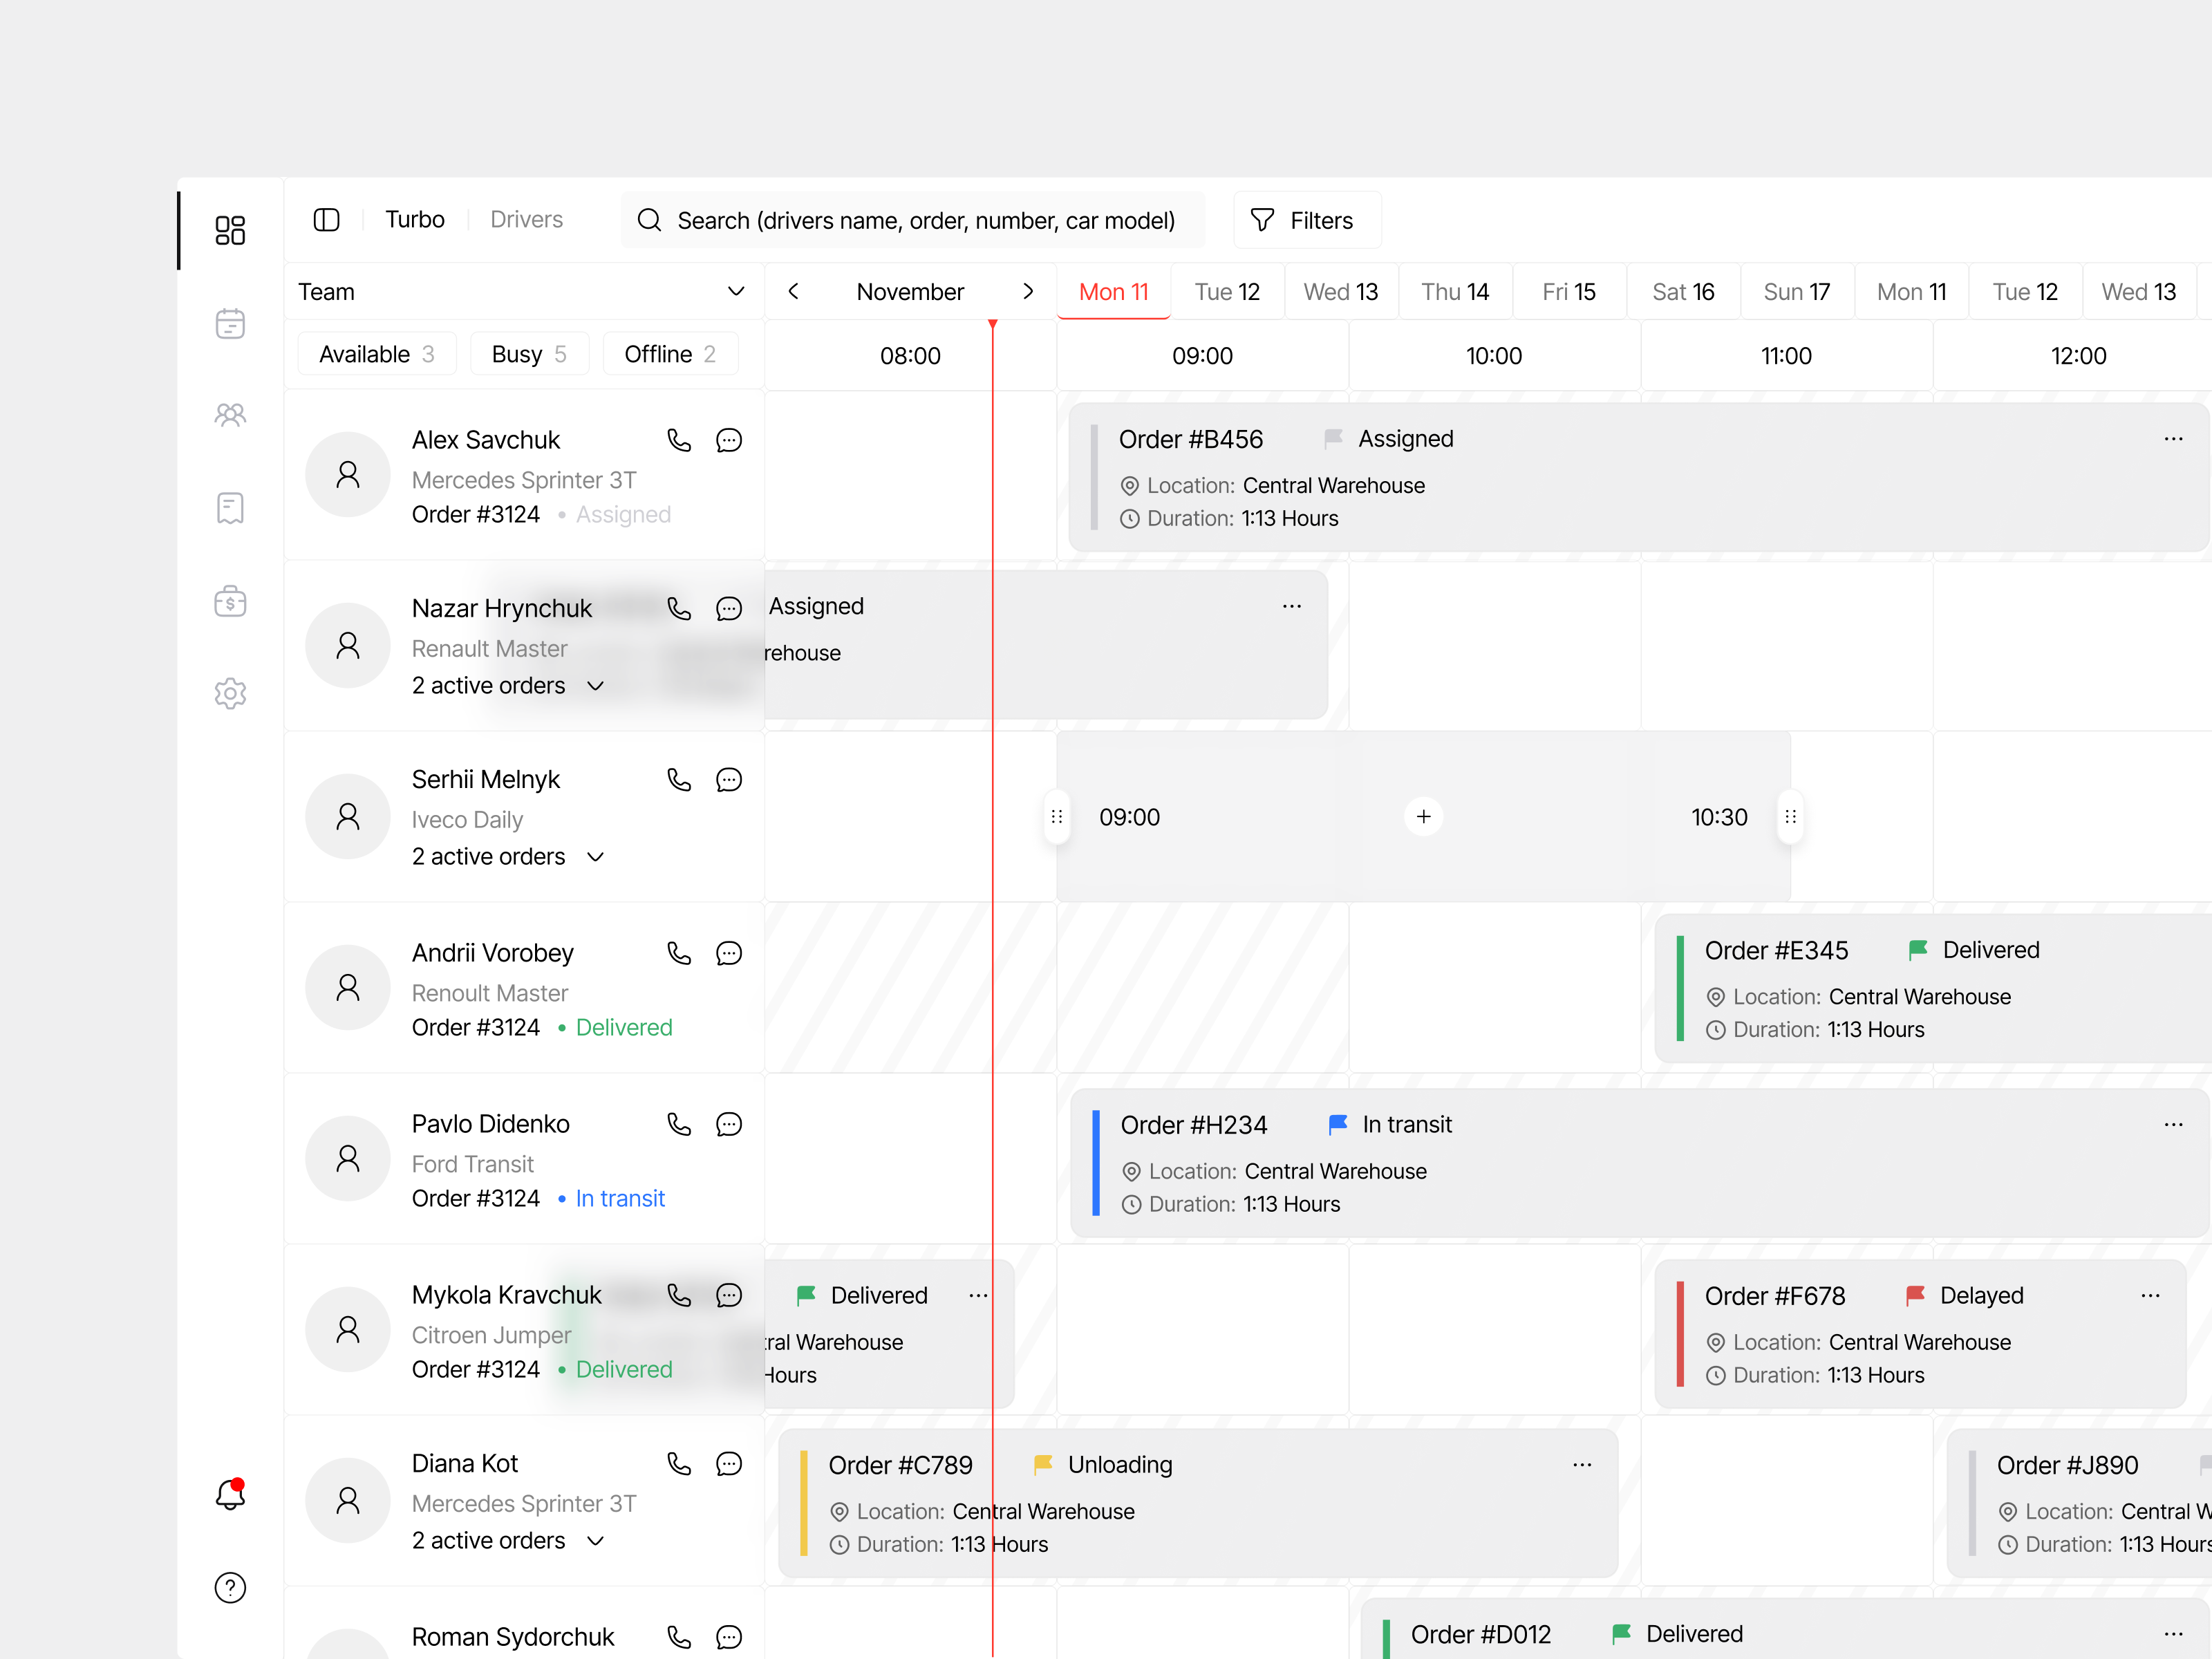Select the Sun 17 day tab

point(1797,292)
